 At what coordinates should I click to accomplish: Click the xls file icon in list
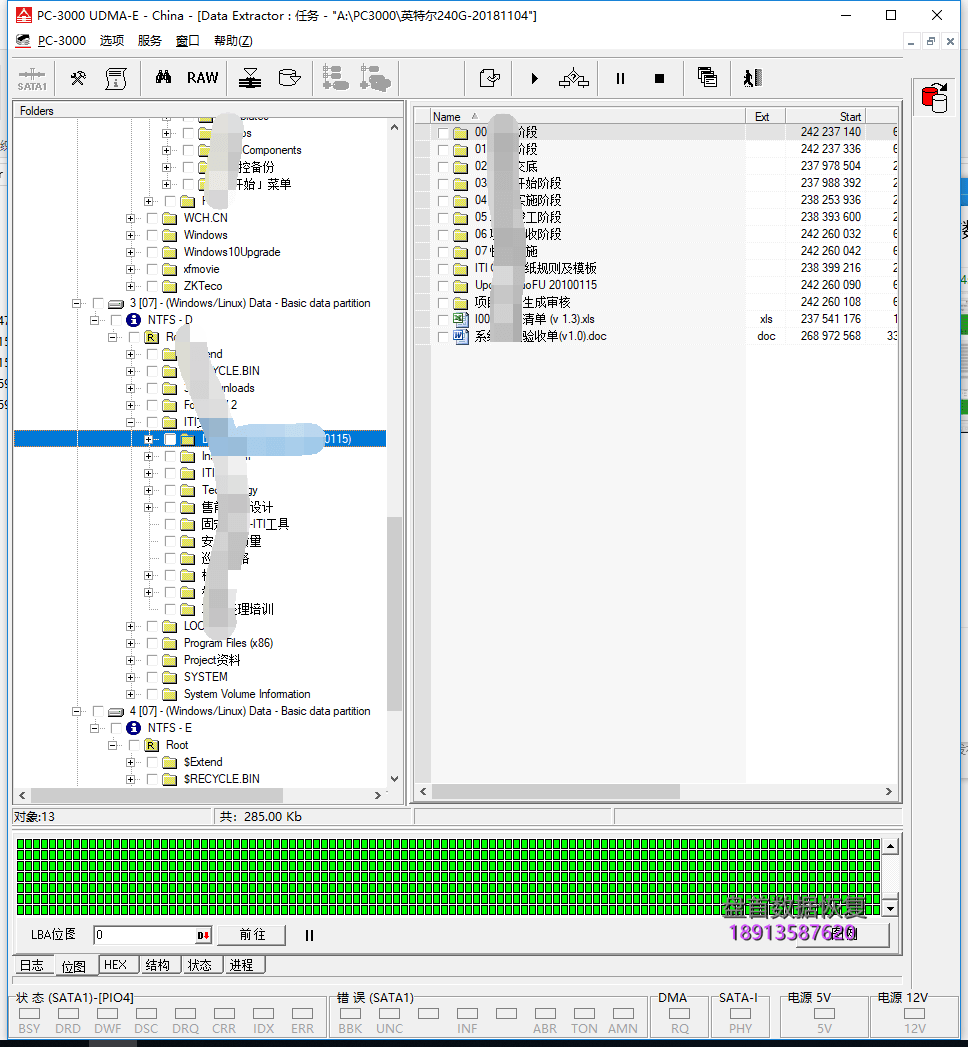[461, 319]
